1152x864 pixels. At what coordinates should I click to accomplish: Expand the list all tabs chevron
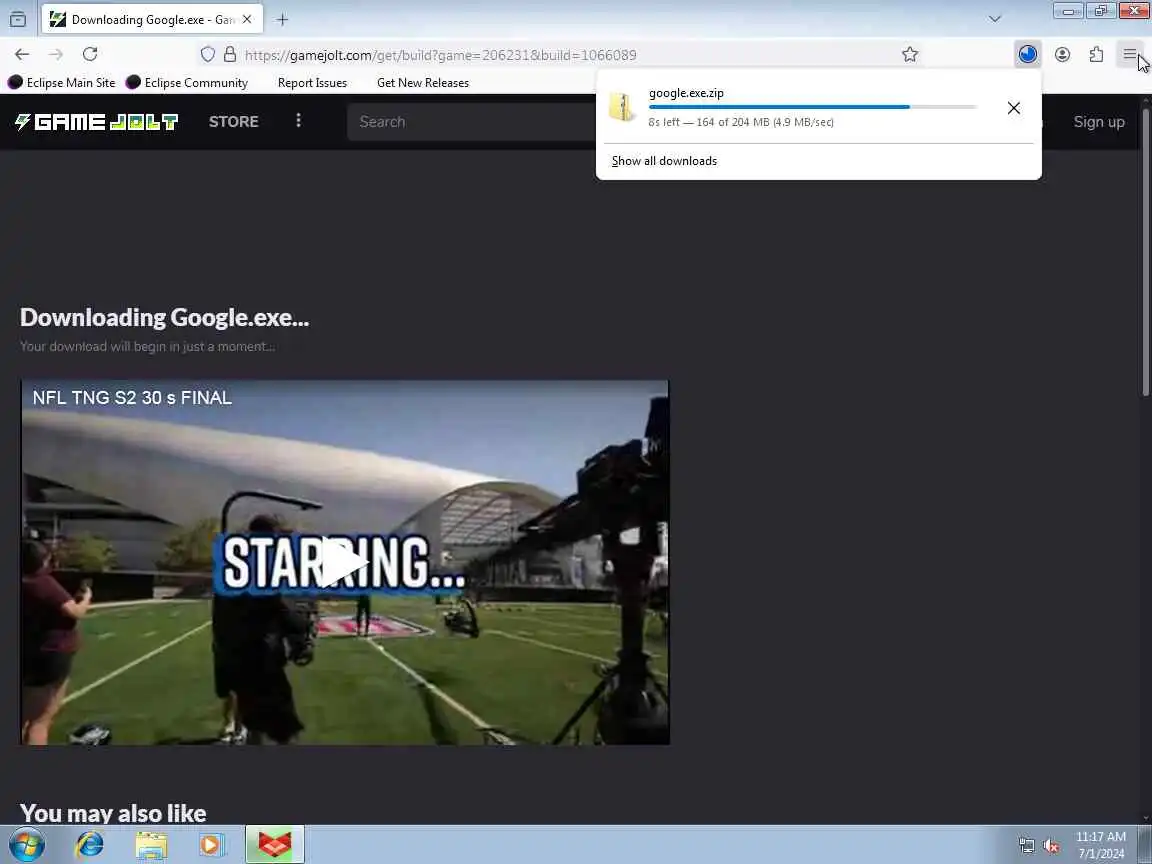tap(995, 20)
